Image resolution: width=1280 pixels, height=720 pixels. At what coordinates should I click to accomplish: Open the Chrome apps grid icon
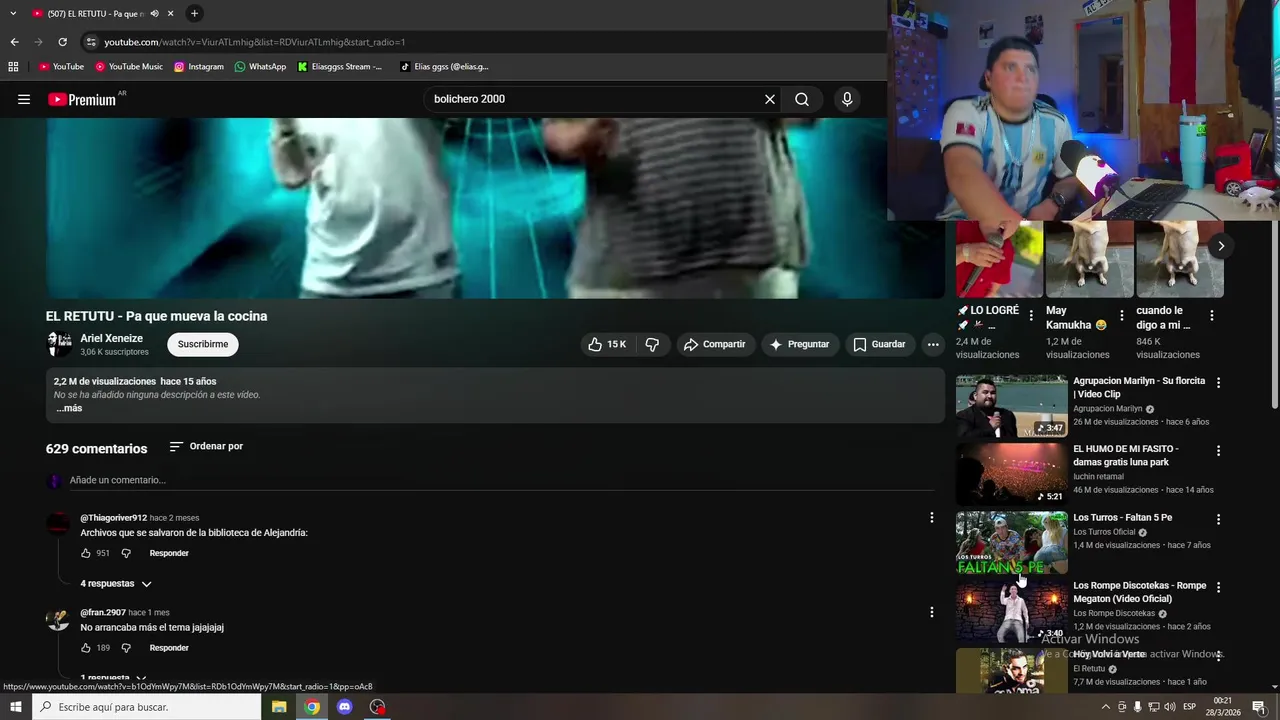click(13, 67)
